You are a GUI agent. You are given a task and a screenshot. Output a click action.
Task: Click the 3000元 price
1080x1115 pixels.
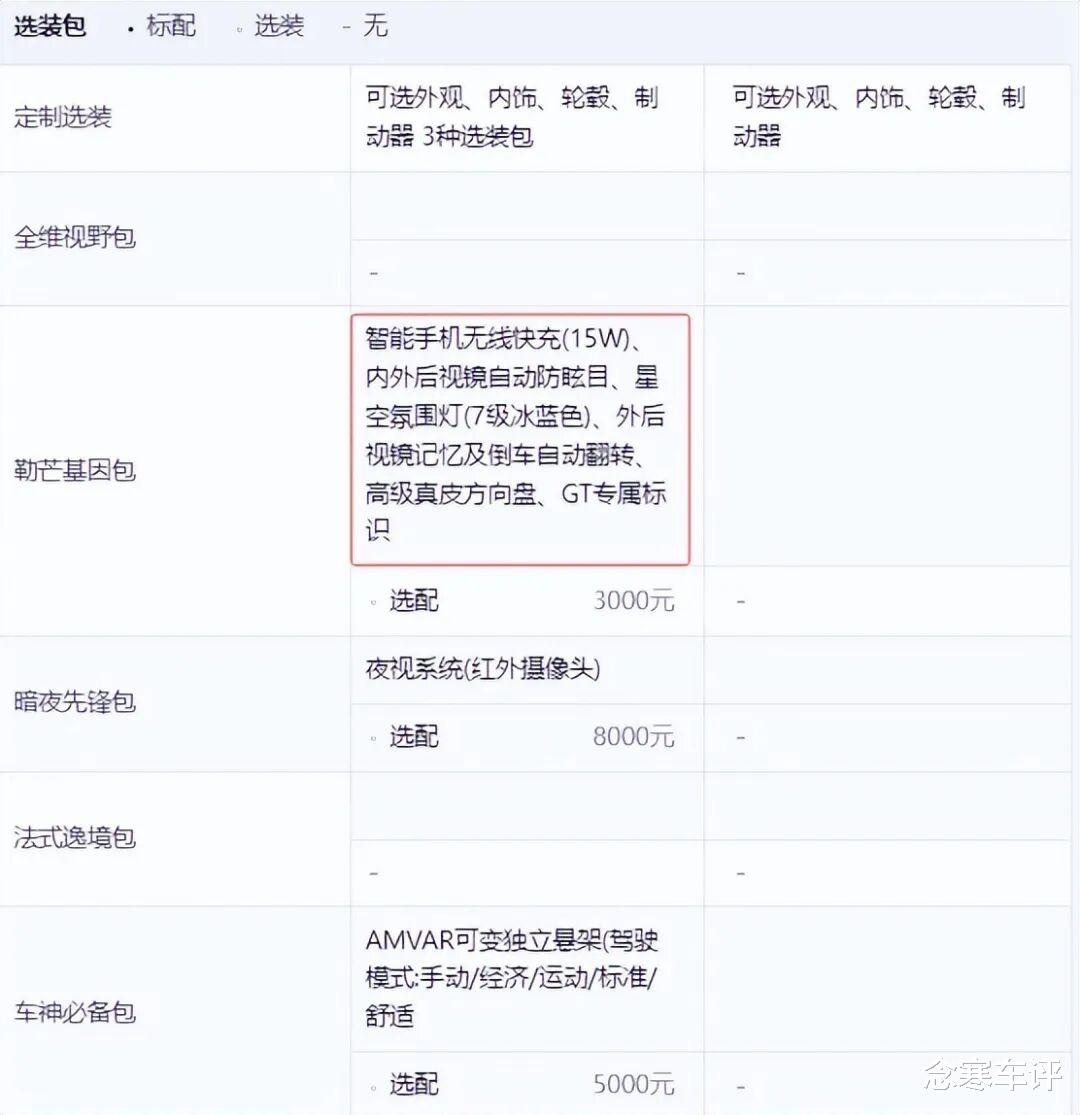point(633,601)
